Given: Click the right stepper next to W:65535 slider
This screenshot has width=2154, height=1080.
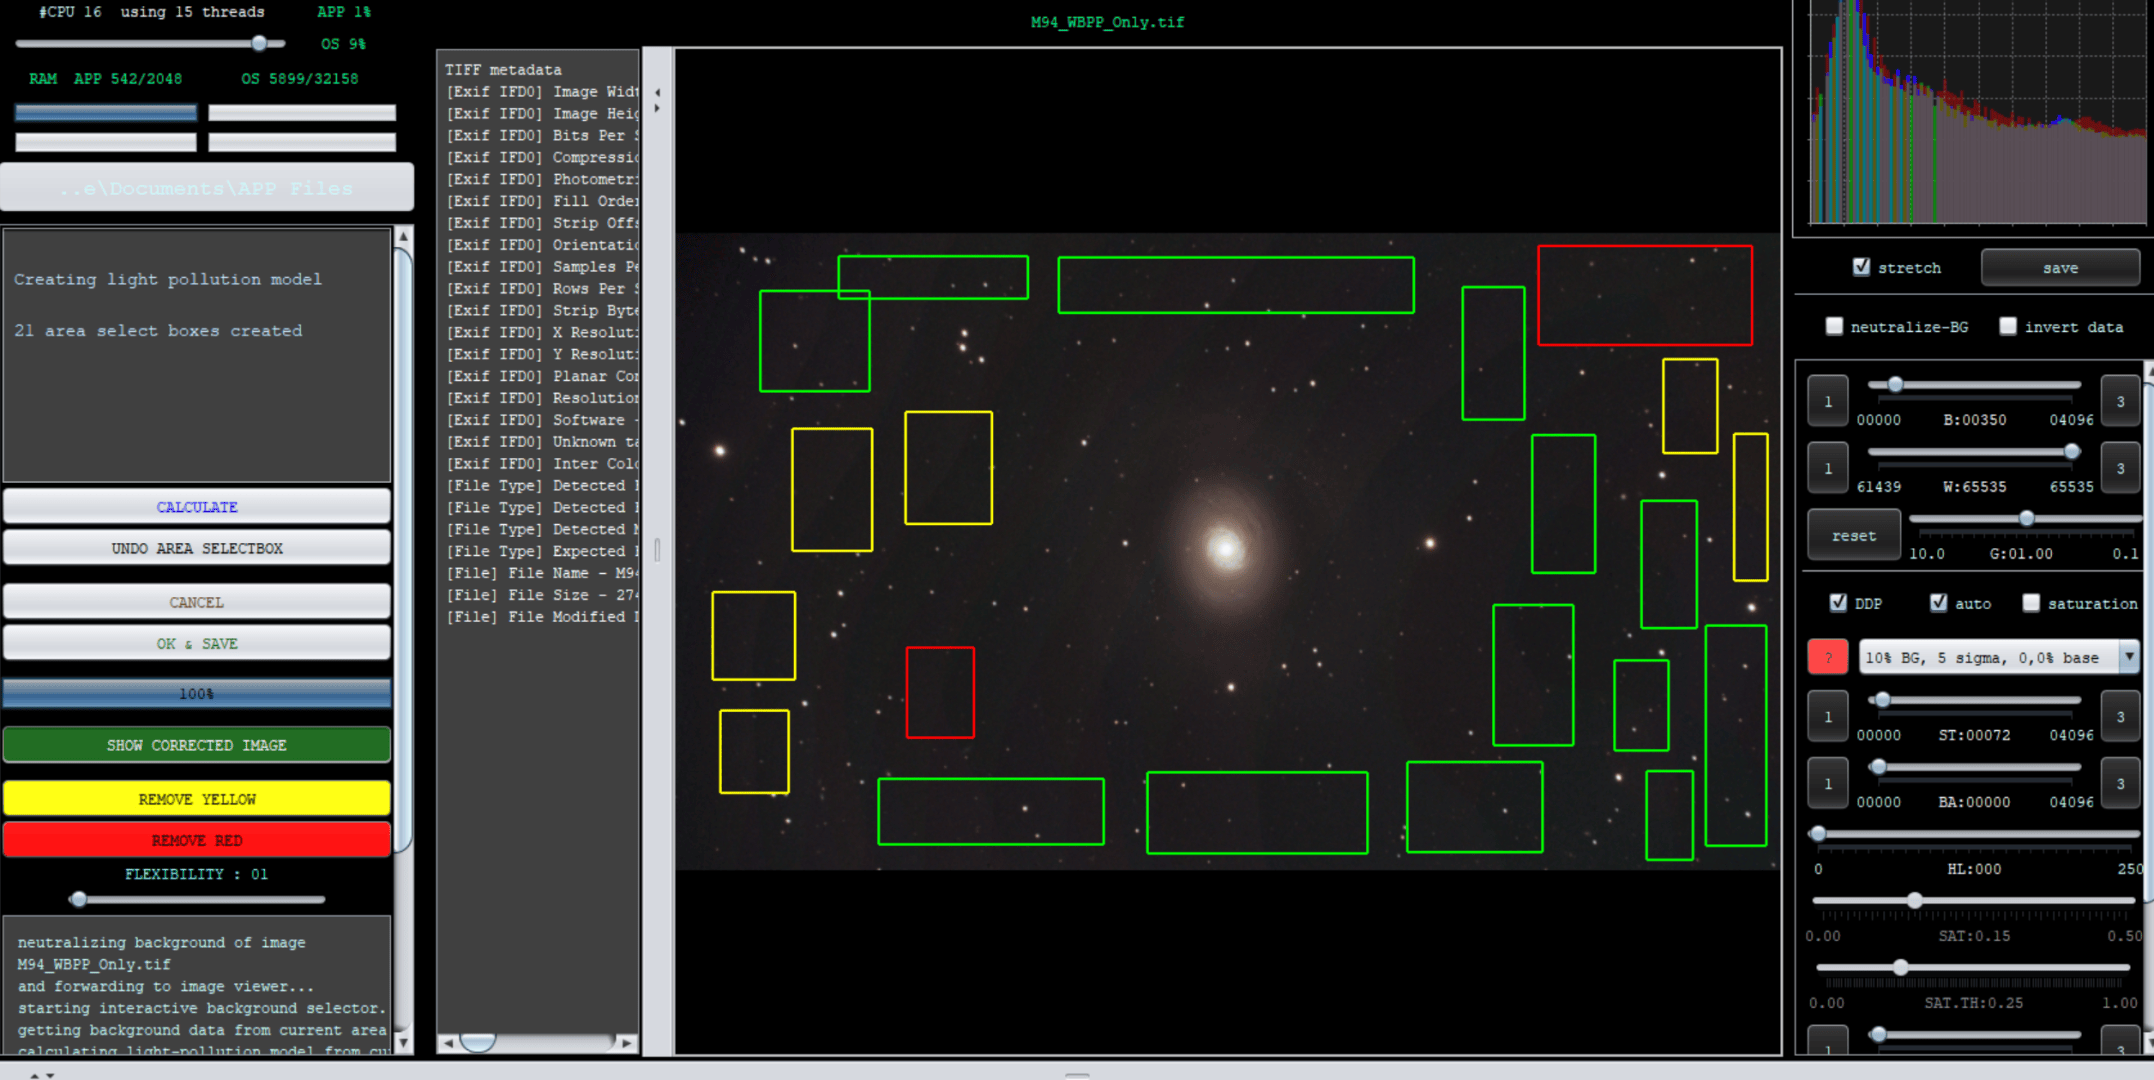Looking at the screenshot, I should click(2119, 468).
